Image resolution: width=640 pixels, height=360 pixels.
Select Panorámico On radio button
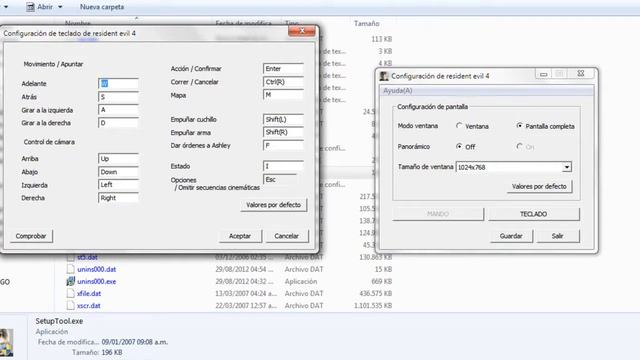(x=519, y=146)
